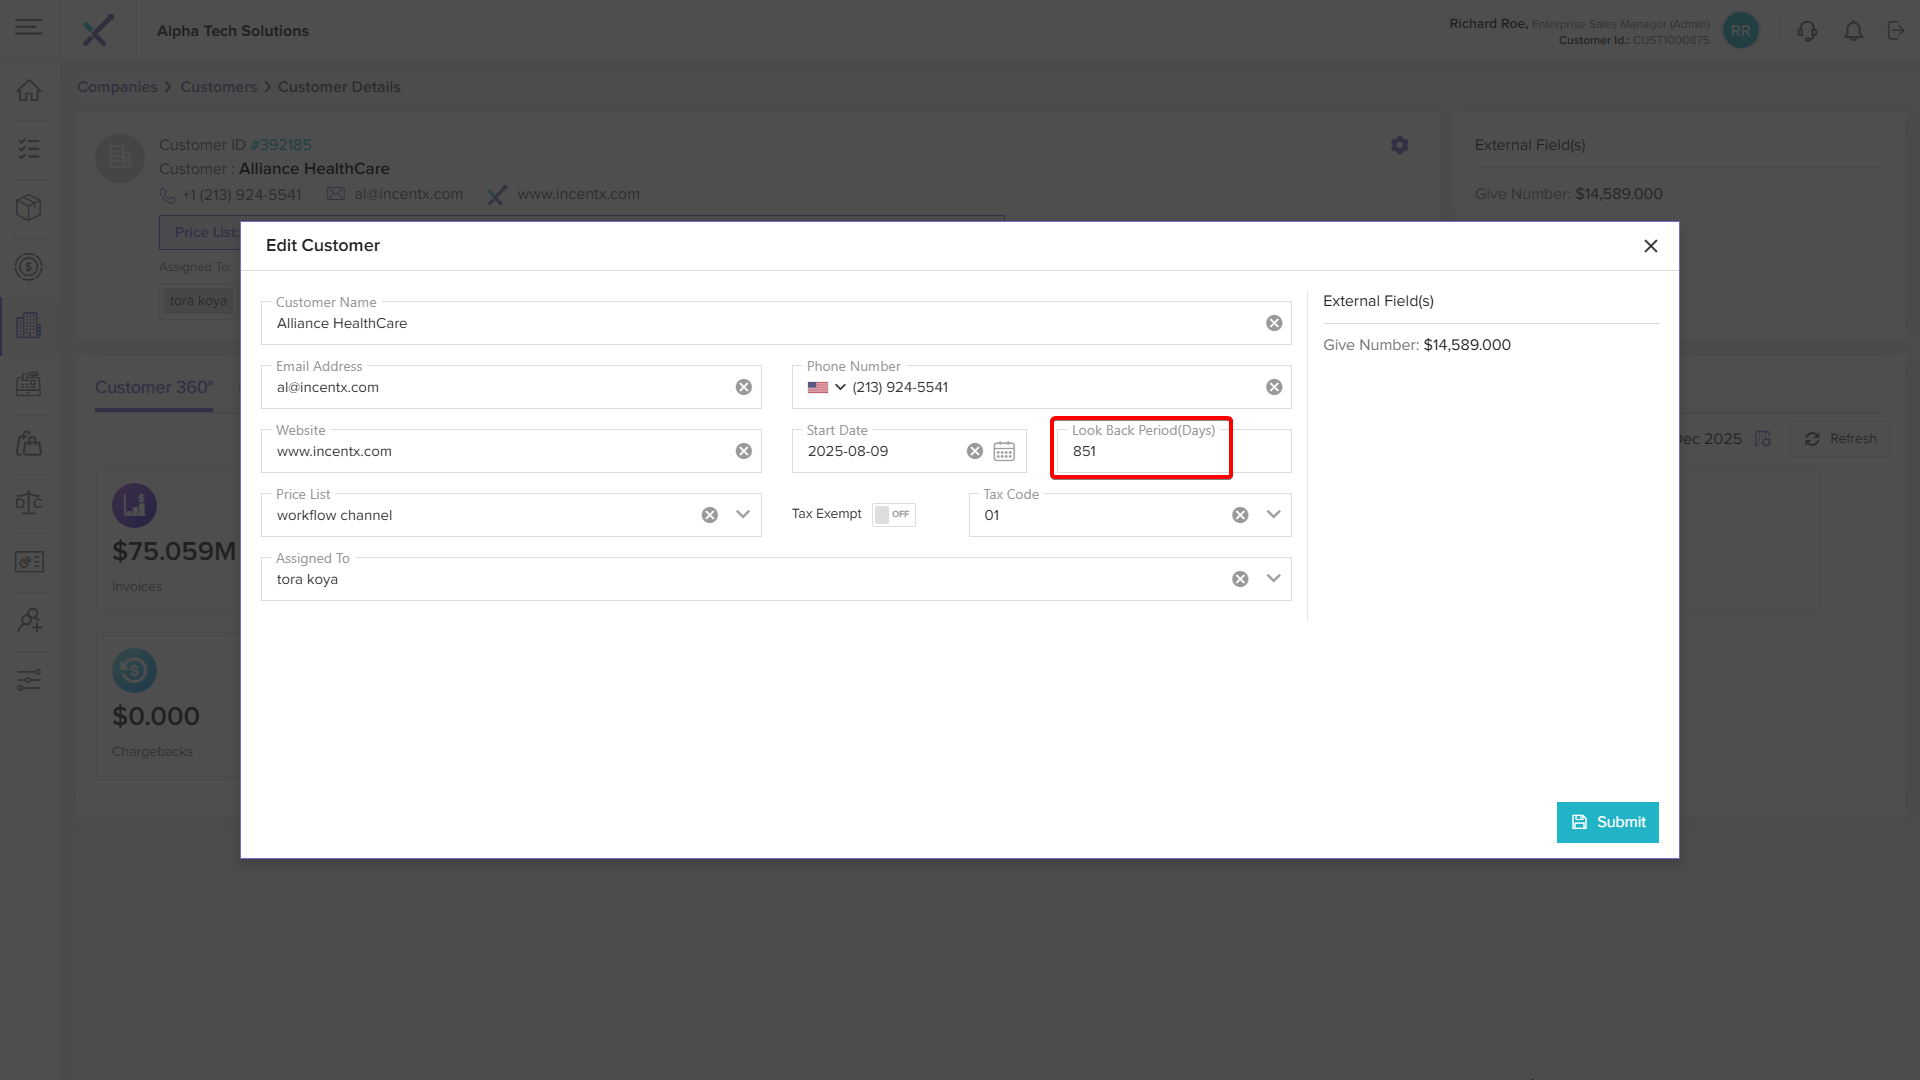This screenshot has height=1080, width=1920.
Task: Open the phone country flag selector
Action: [x=827, y=387]
